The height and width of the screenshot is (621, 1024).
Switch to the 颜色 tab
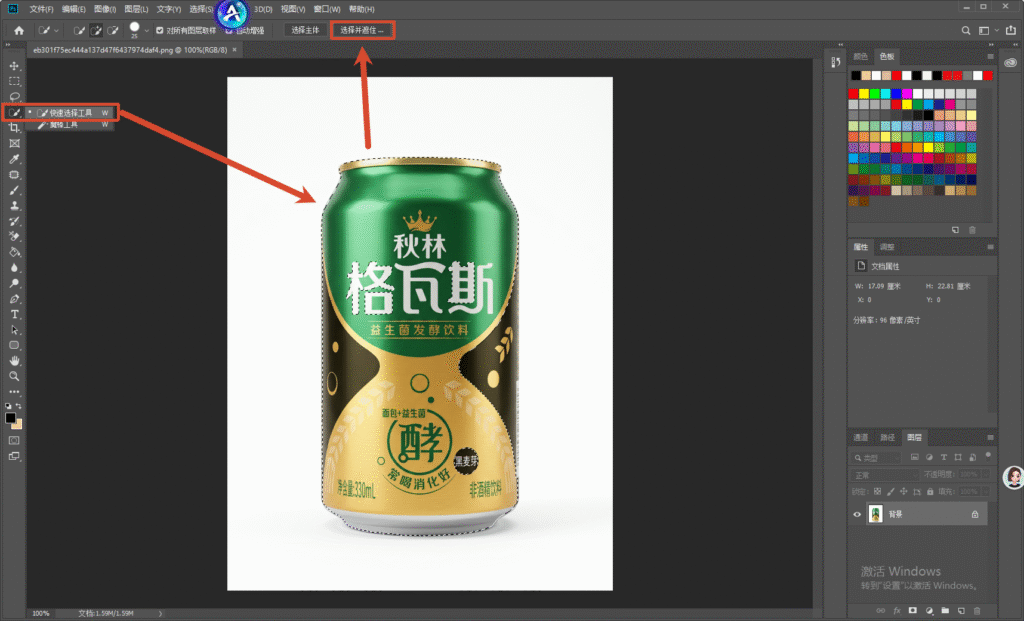point(861,57)
